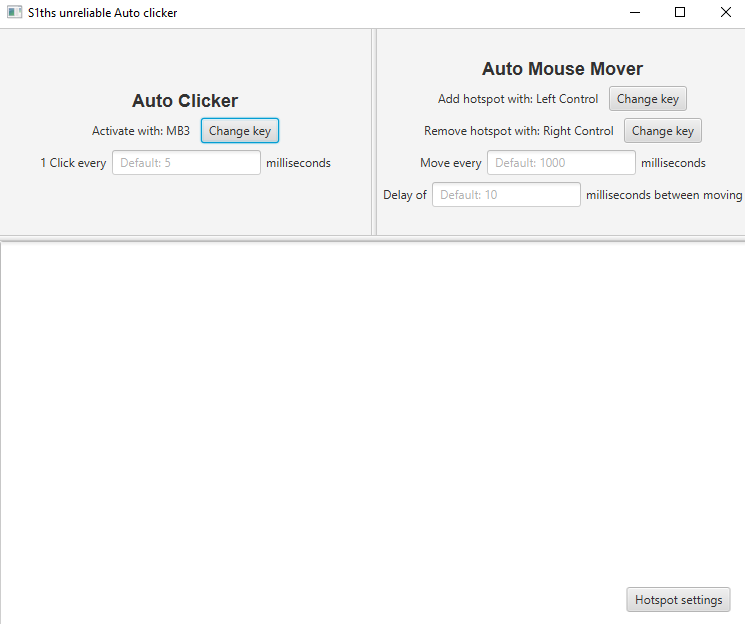The height and width of the screenshot is (624, 745).
Task: Click the 'Activate with: MB3' label
Action: 141,131
